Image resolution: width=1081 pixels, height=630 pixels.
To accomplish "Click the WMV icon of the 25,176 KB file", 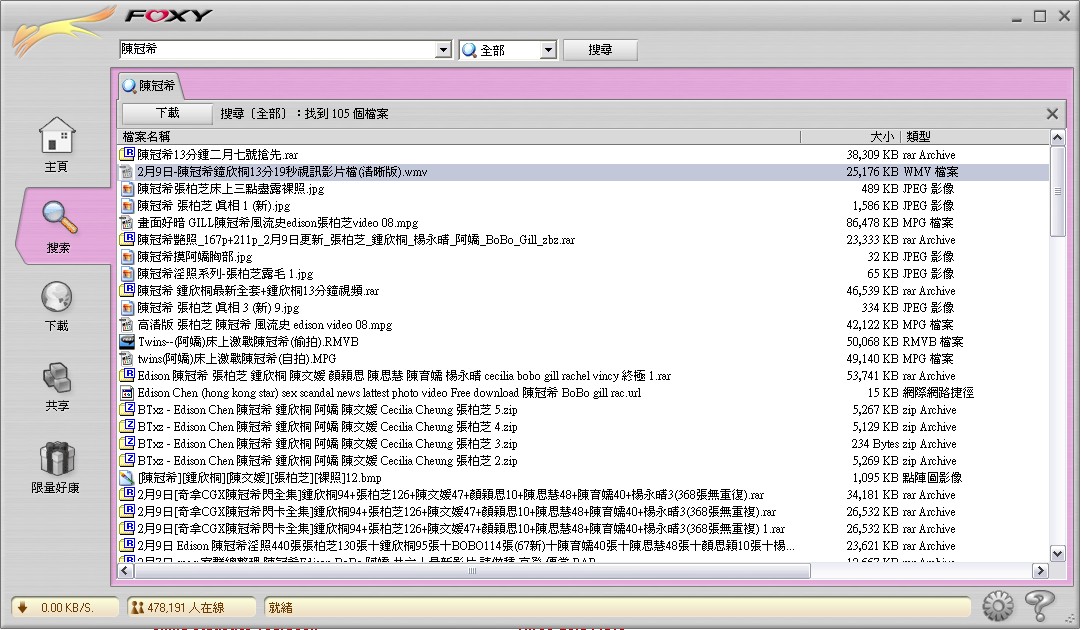I will pos(127,172).
